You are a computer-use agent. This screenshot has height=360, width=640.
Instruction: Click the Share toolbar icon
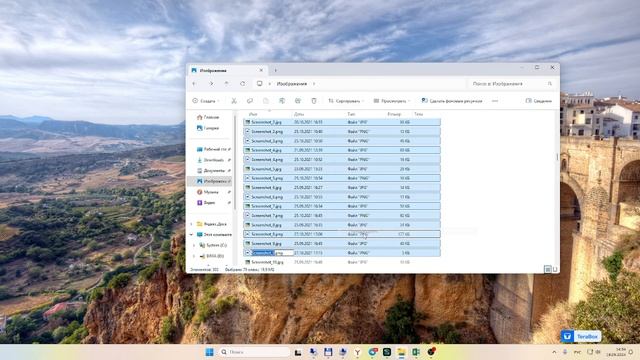(298, 101)
